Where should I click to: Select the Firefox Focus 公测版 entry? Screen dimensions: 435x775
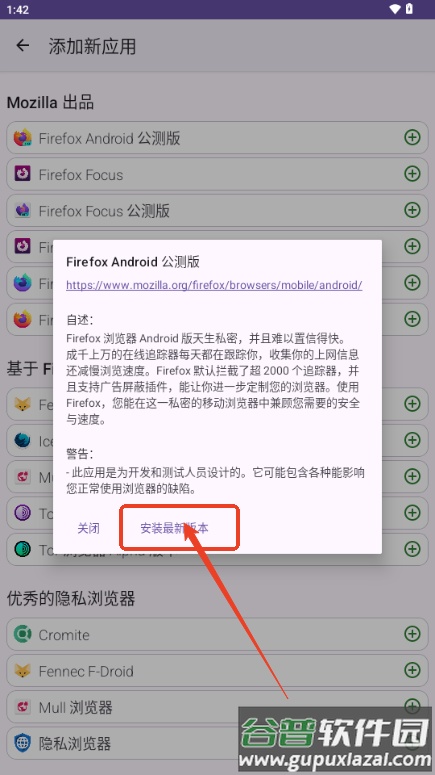(x=217, y=211)
